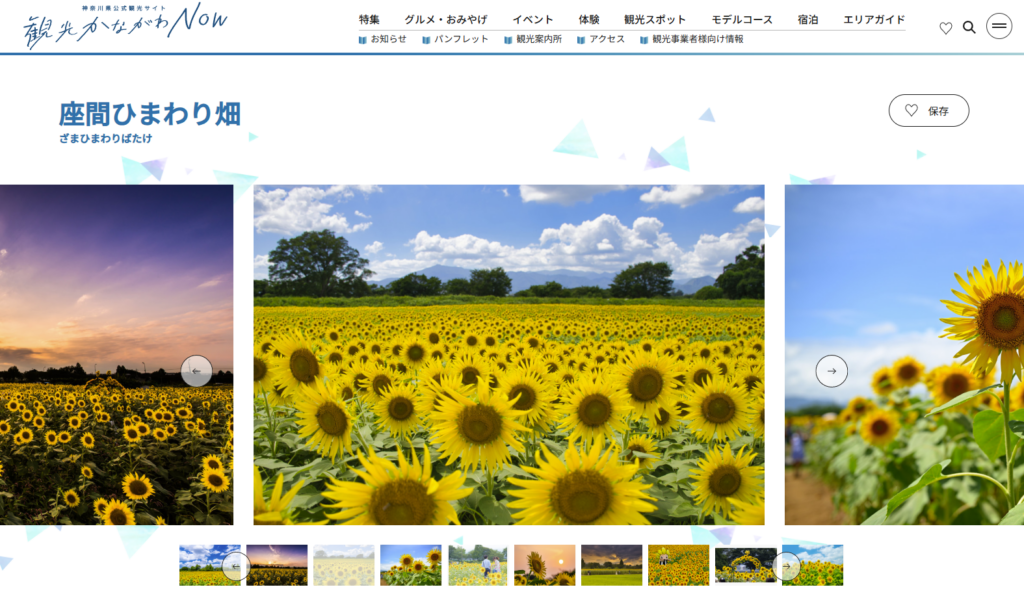Select the 観光スポット menu item
Screen dimensions: 1024x611
(655, 19)
